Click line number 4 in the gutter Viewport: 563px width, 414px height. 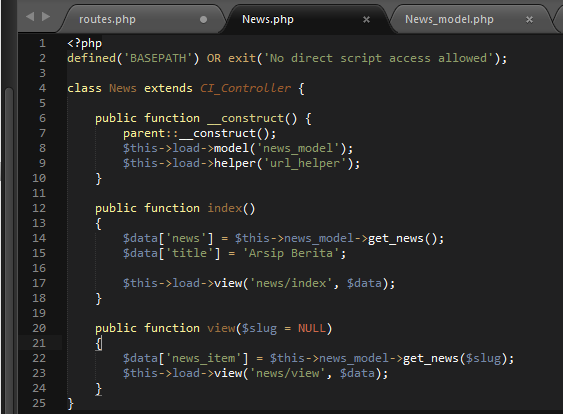[x=42, y=88]
